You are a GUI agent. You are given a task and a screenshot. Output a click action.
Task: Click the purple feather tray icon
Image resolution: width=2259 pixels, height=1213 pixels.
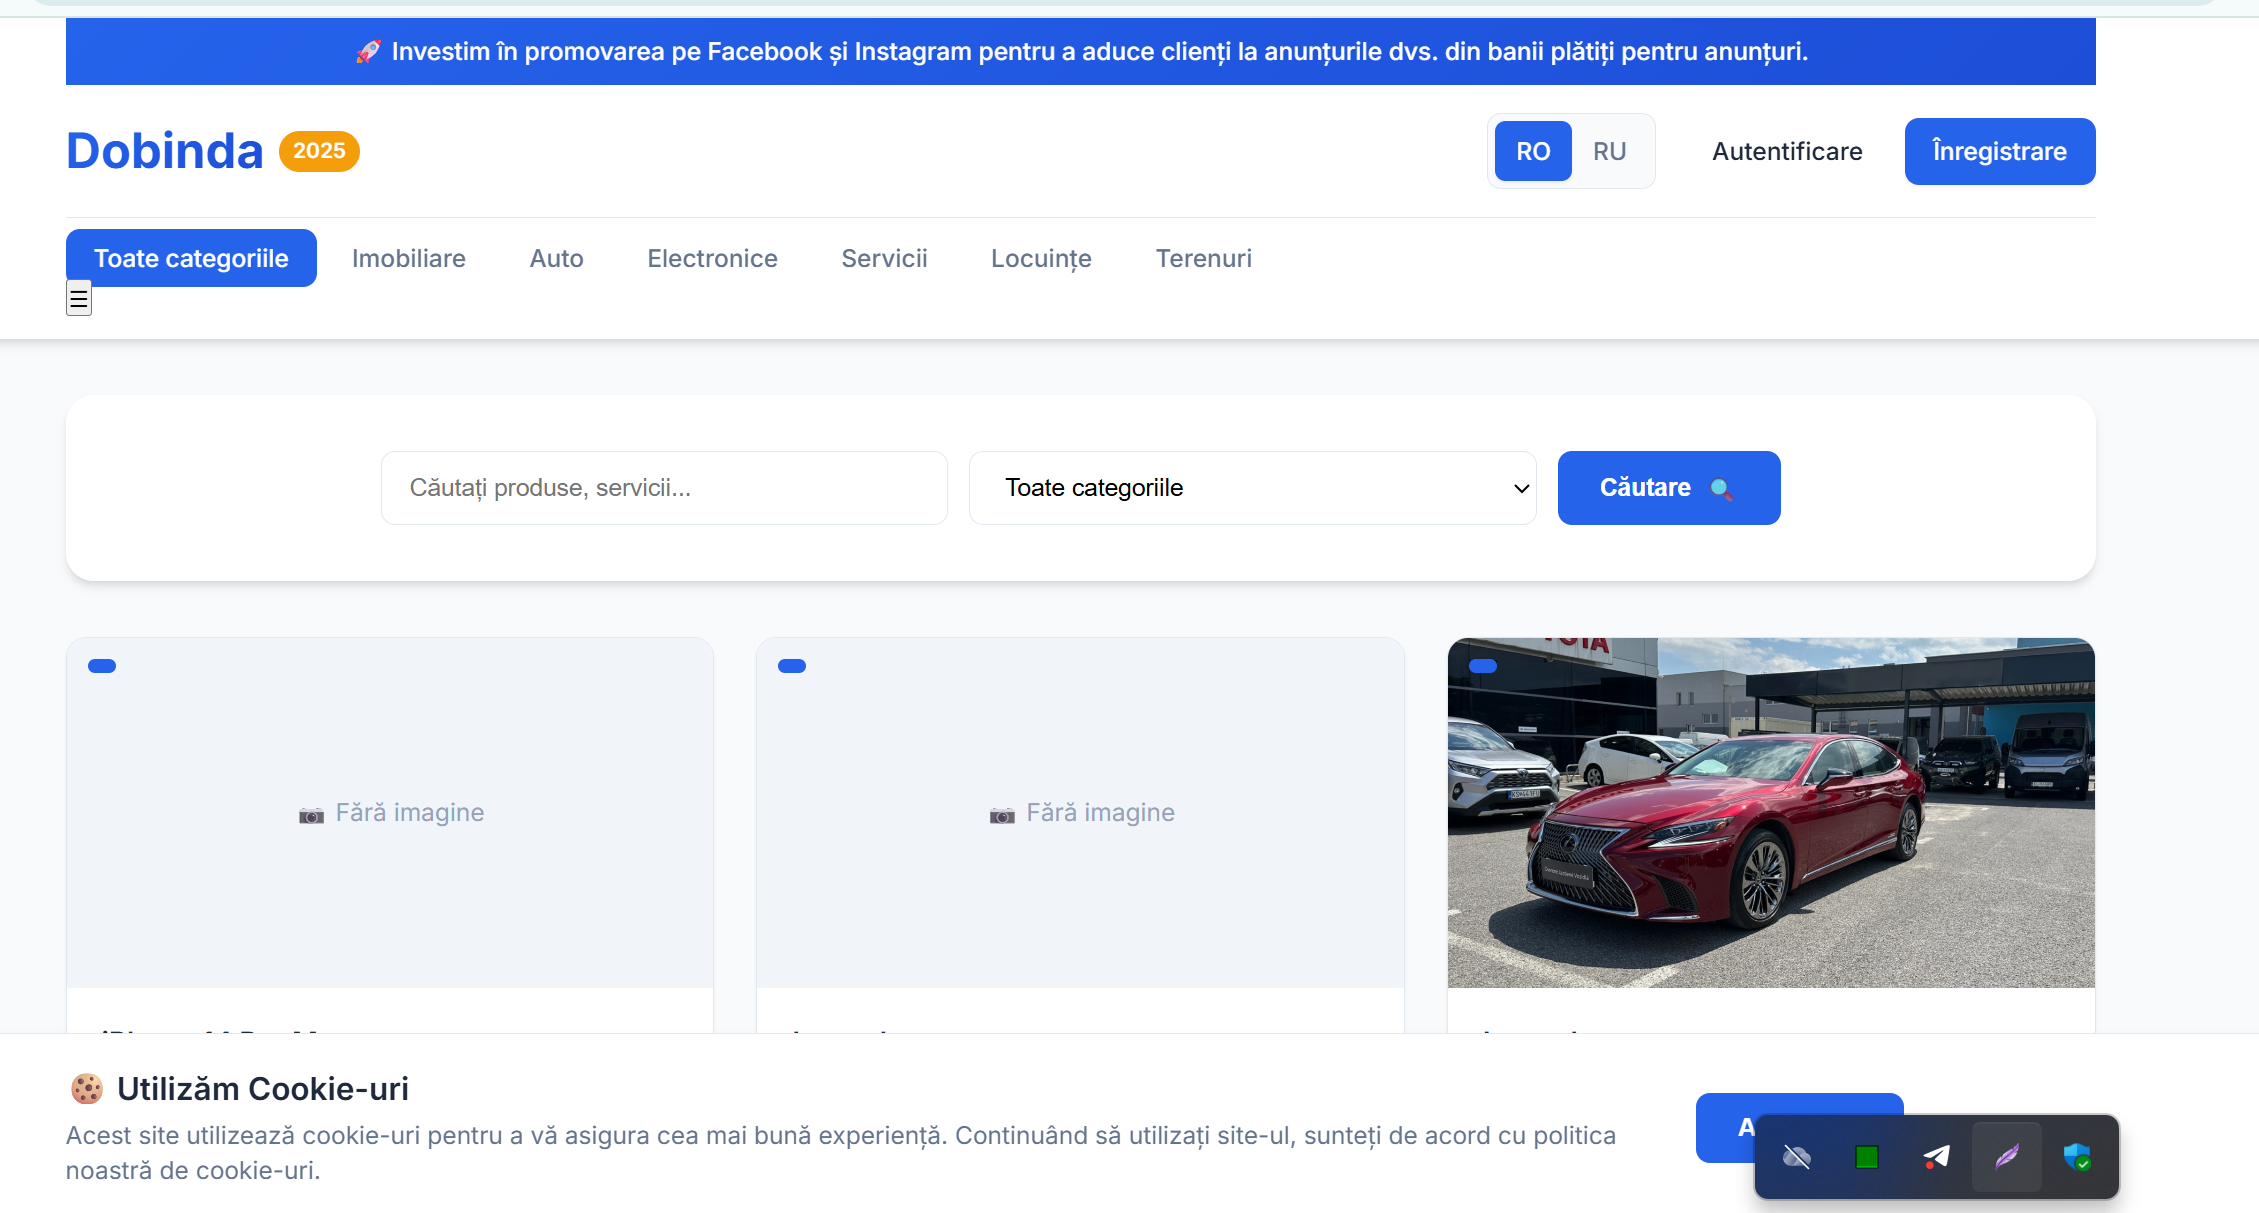click(x=2006, y=1157)
